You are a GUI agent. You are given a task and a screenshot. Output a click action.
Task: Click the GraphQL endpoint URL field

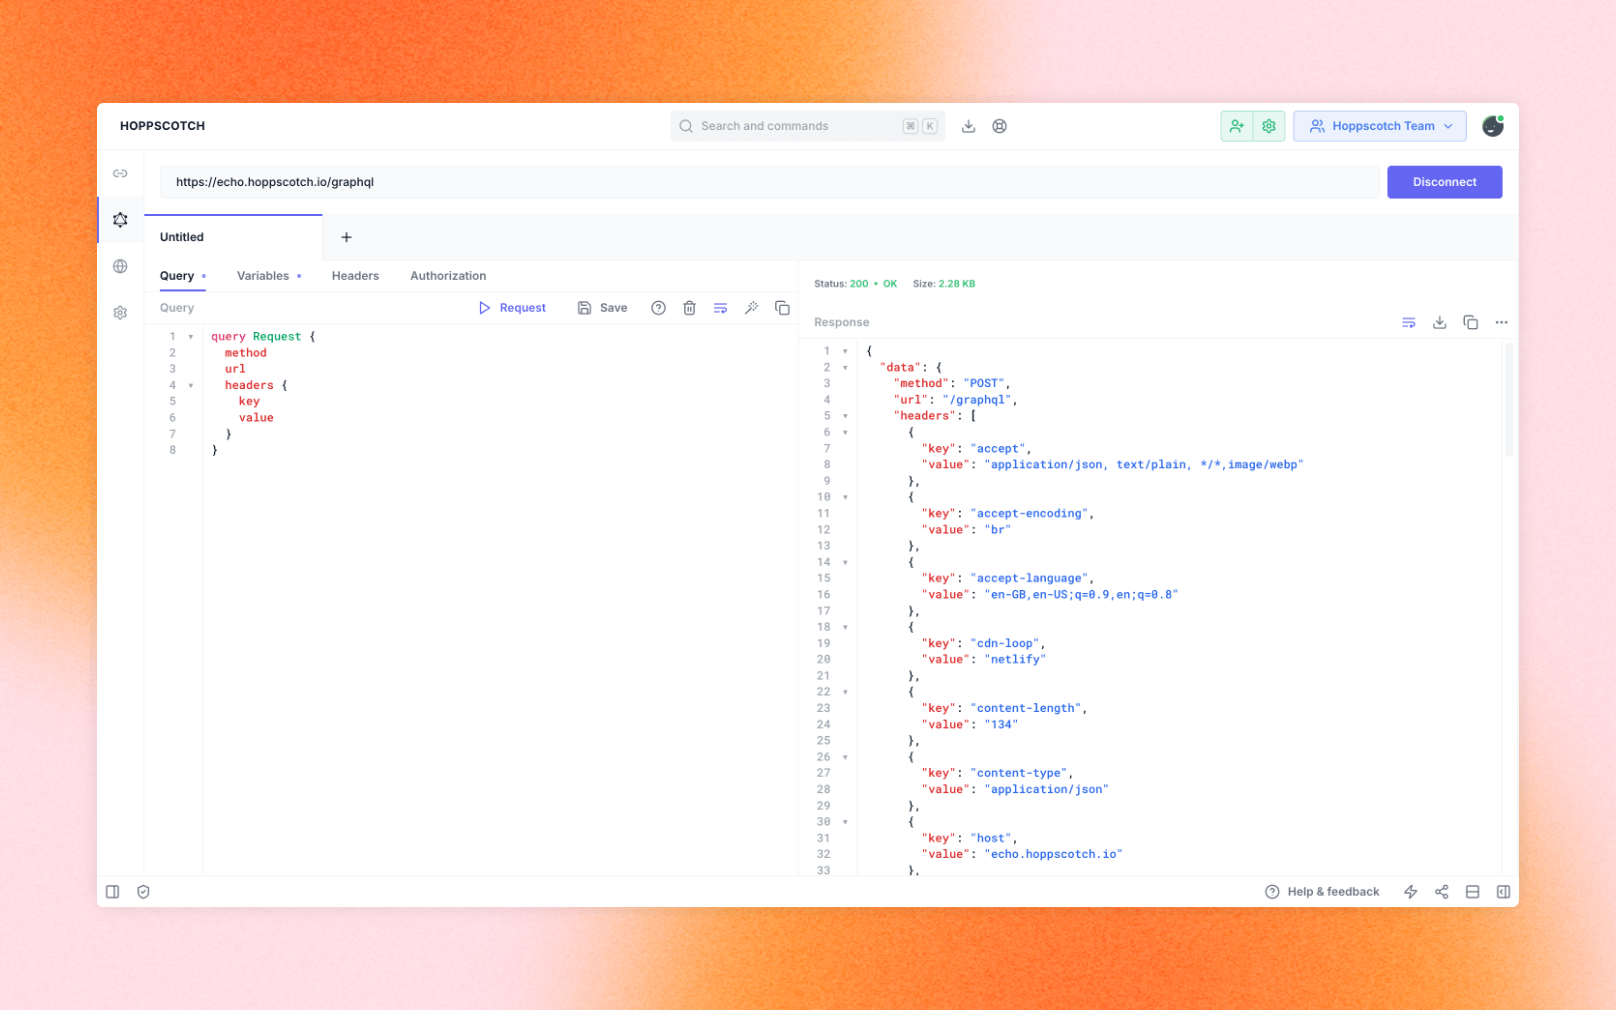(769, 182)
